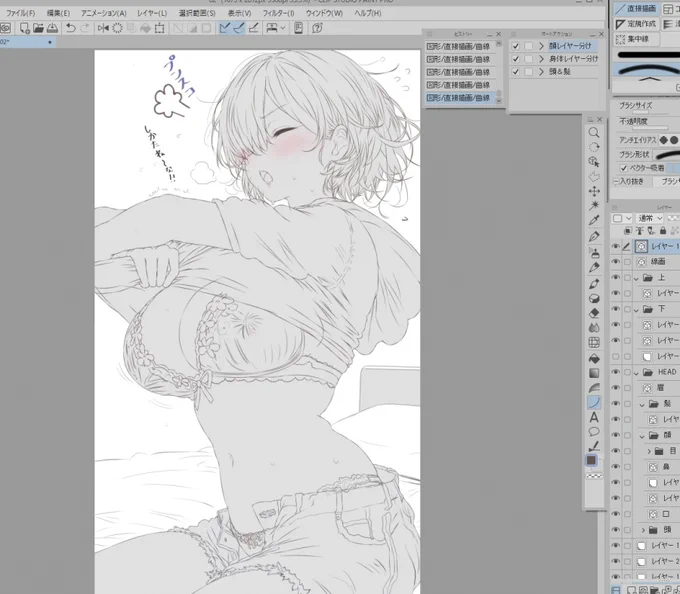The image size is (680, 594).
Task: Expand the 身体レイヤー分け auto action set
Action: [541, 59]
